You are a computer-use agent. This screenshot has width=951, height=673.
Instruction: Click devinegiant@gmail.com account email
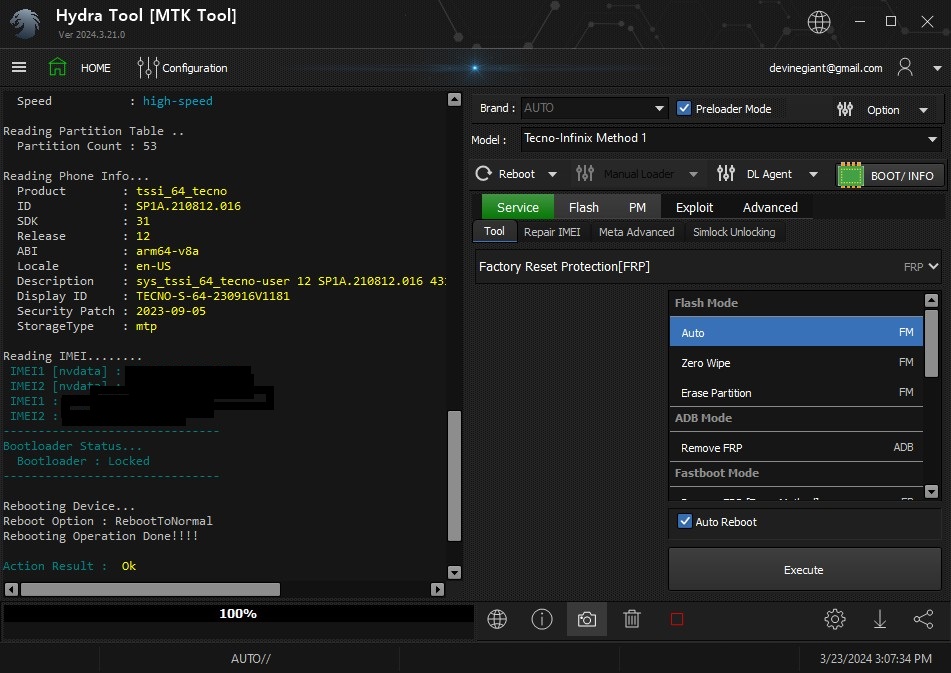click(x=825, y=68)
